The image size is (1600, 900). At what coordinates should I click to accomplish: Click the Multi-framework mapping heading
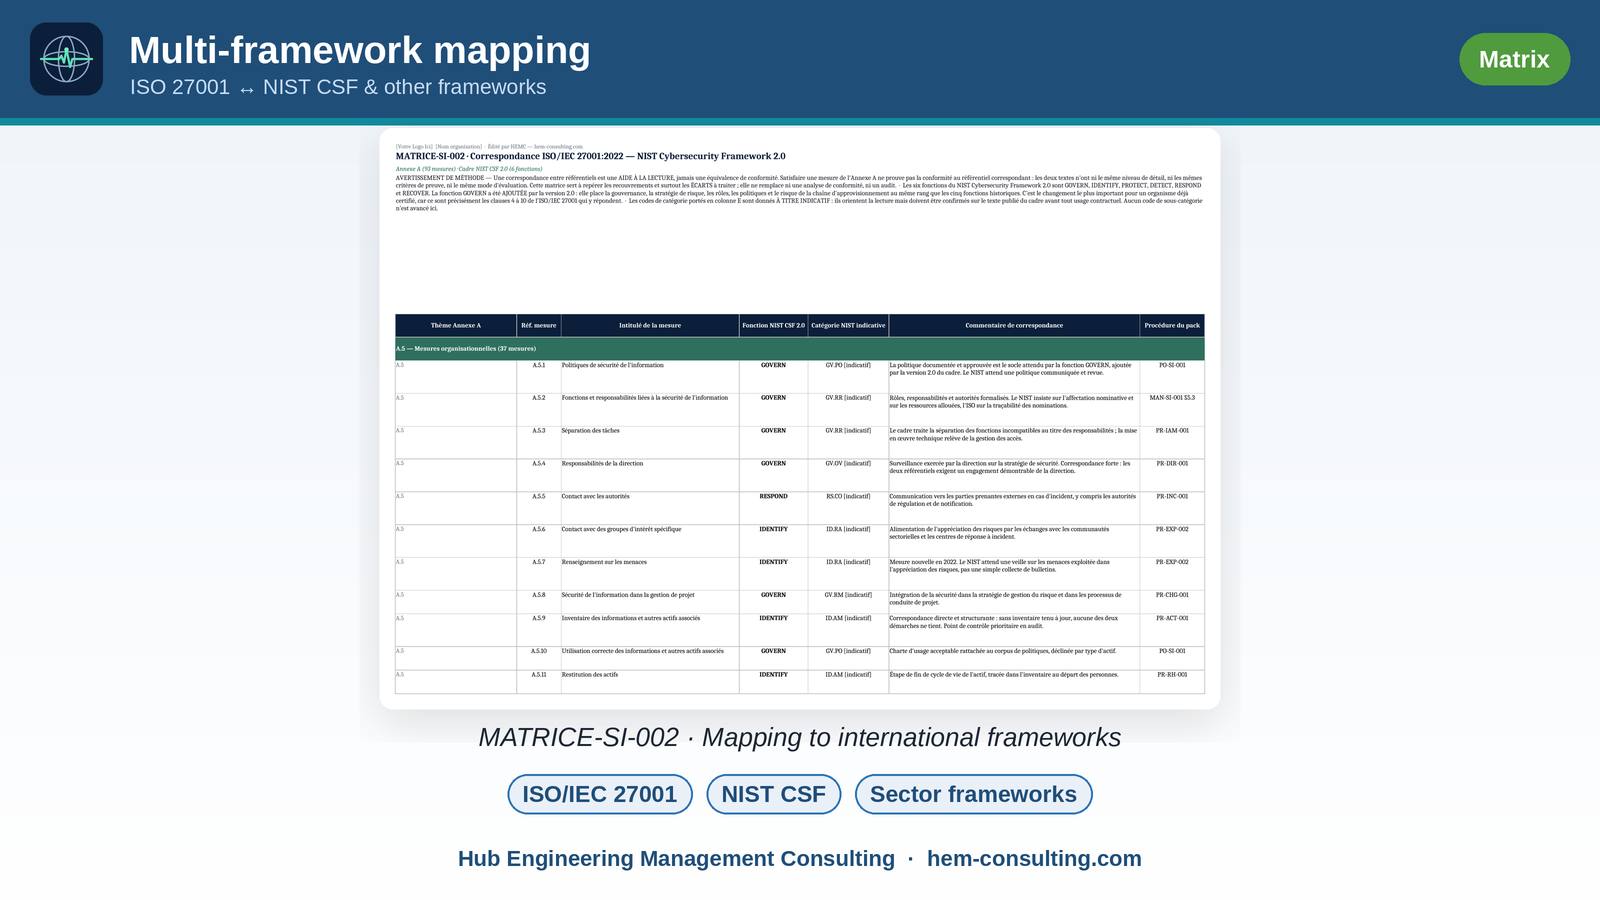click(x=360, y=50)
